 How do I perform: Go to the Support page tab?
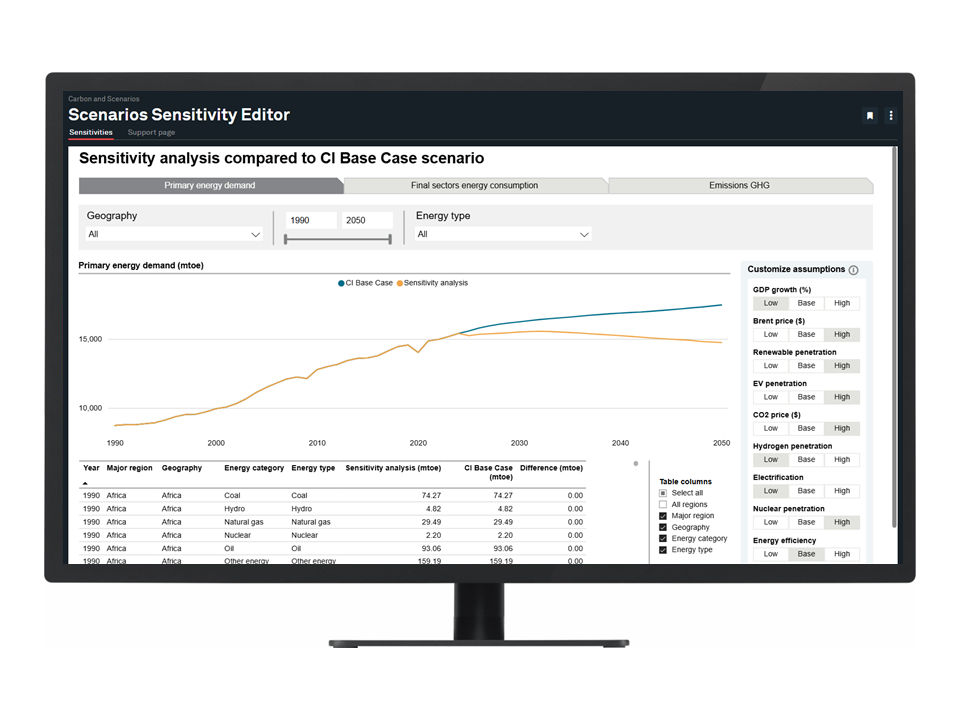click(151, 133)
